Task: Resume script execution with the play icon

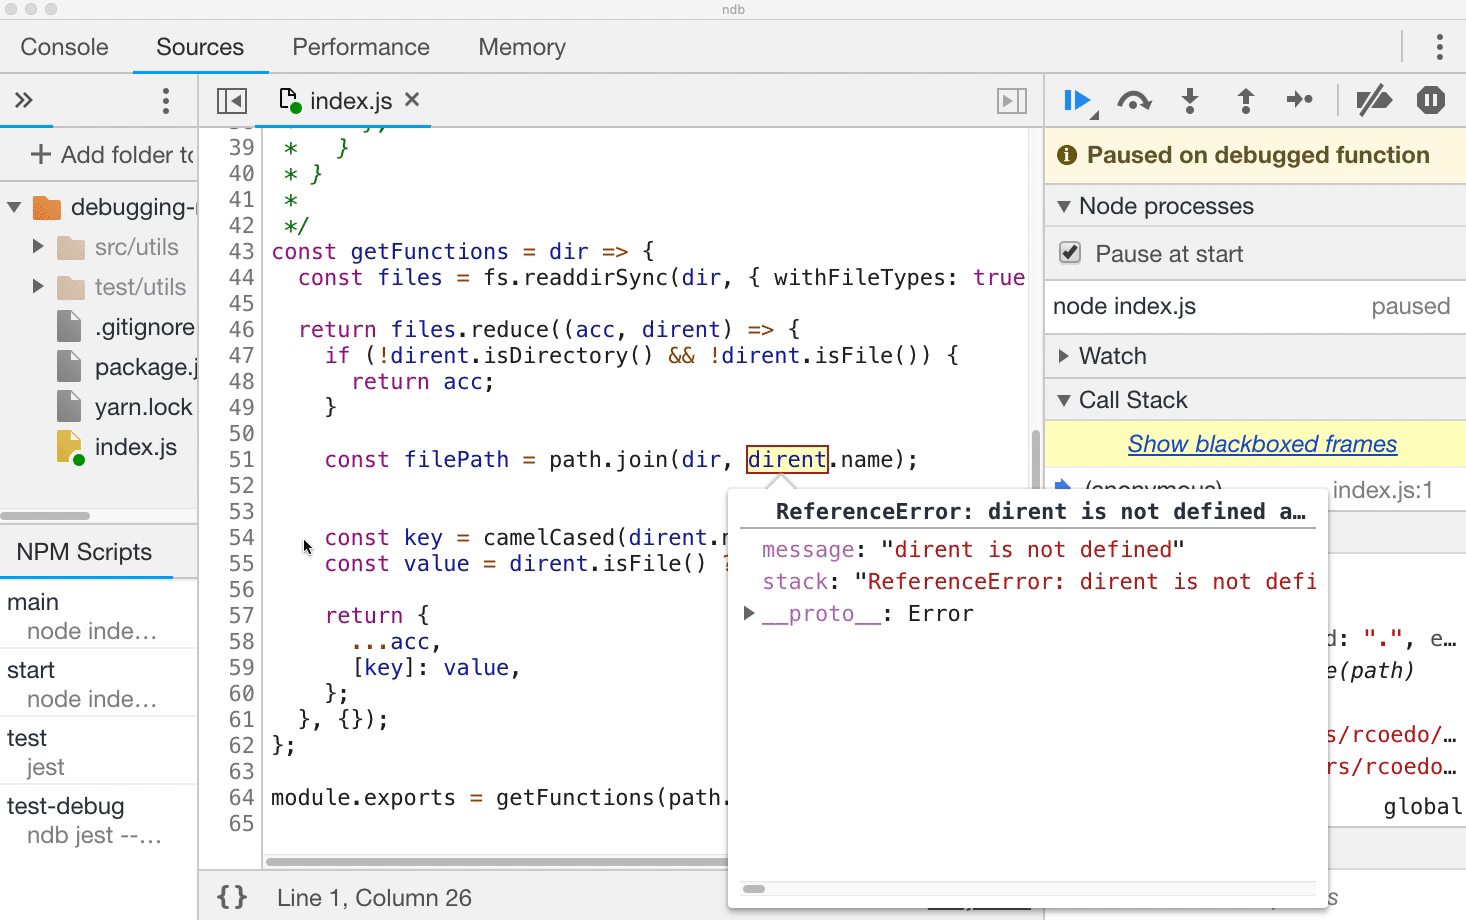Action: click(1077, 101)
